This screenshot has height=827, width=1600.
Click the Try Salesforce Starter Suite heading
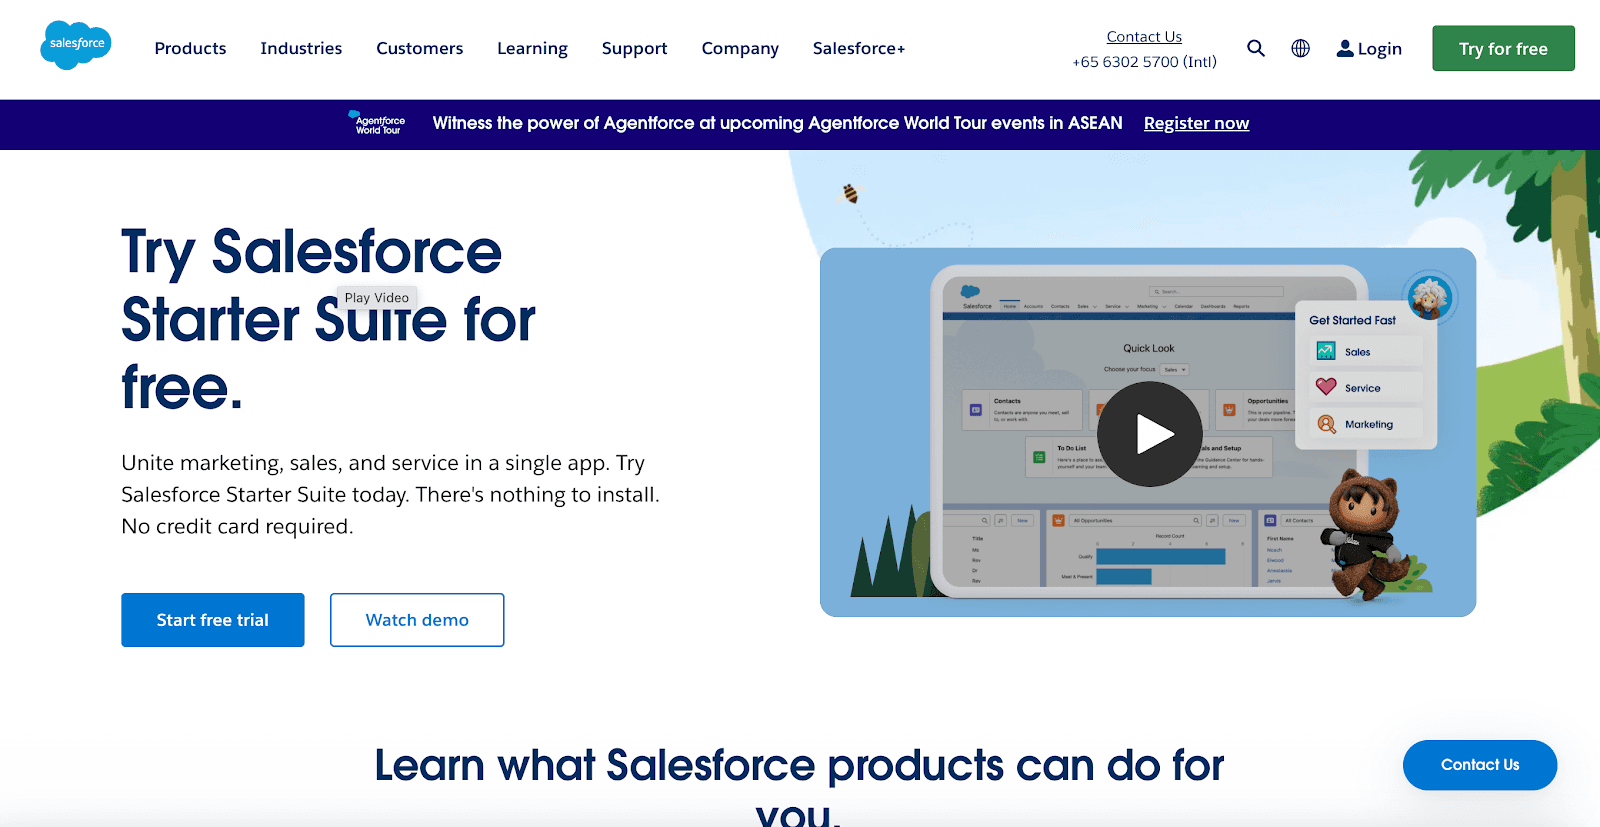[328, 319]
